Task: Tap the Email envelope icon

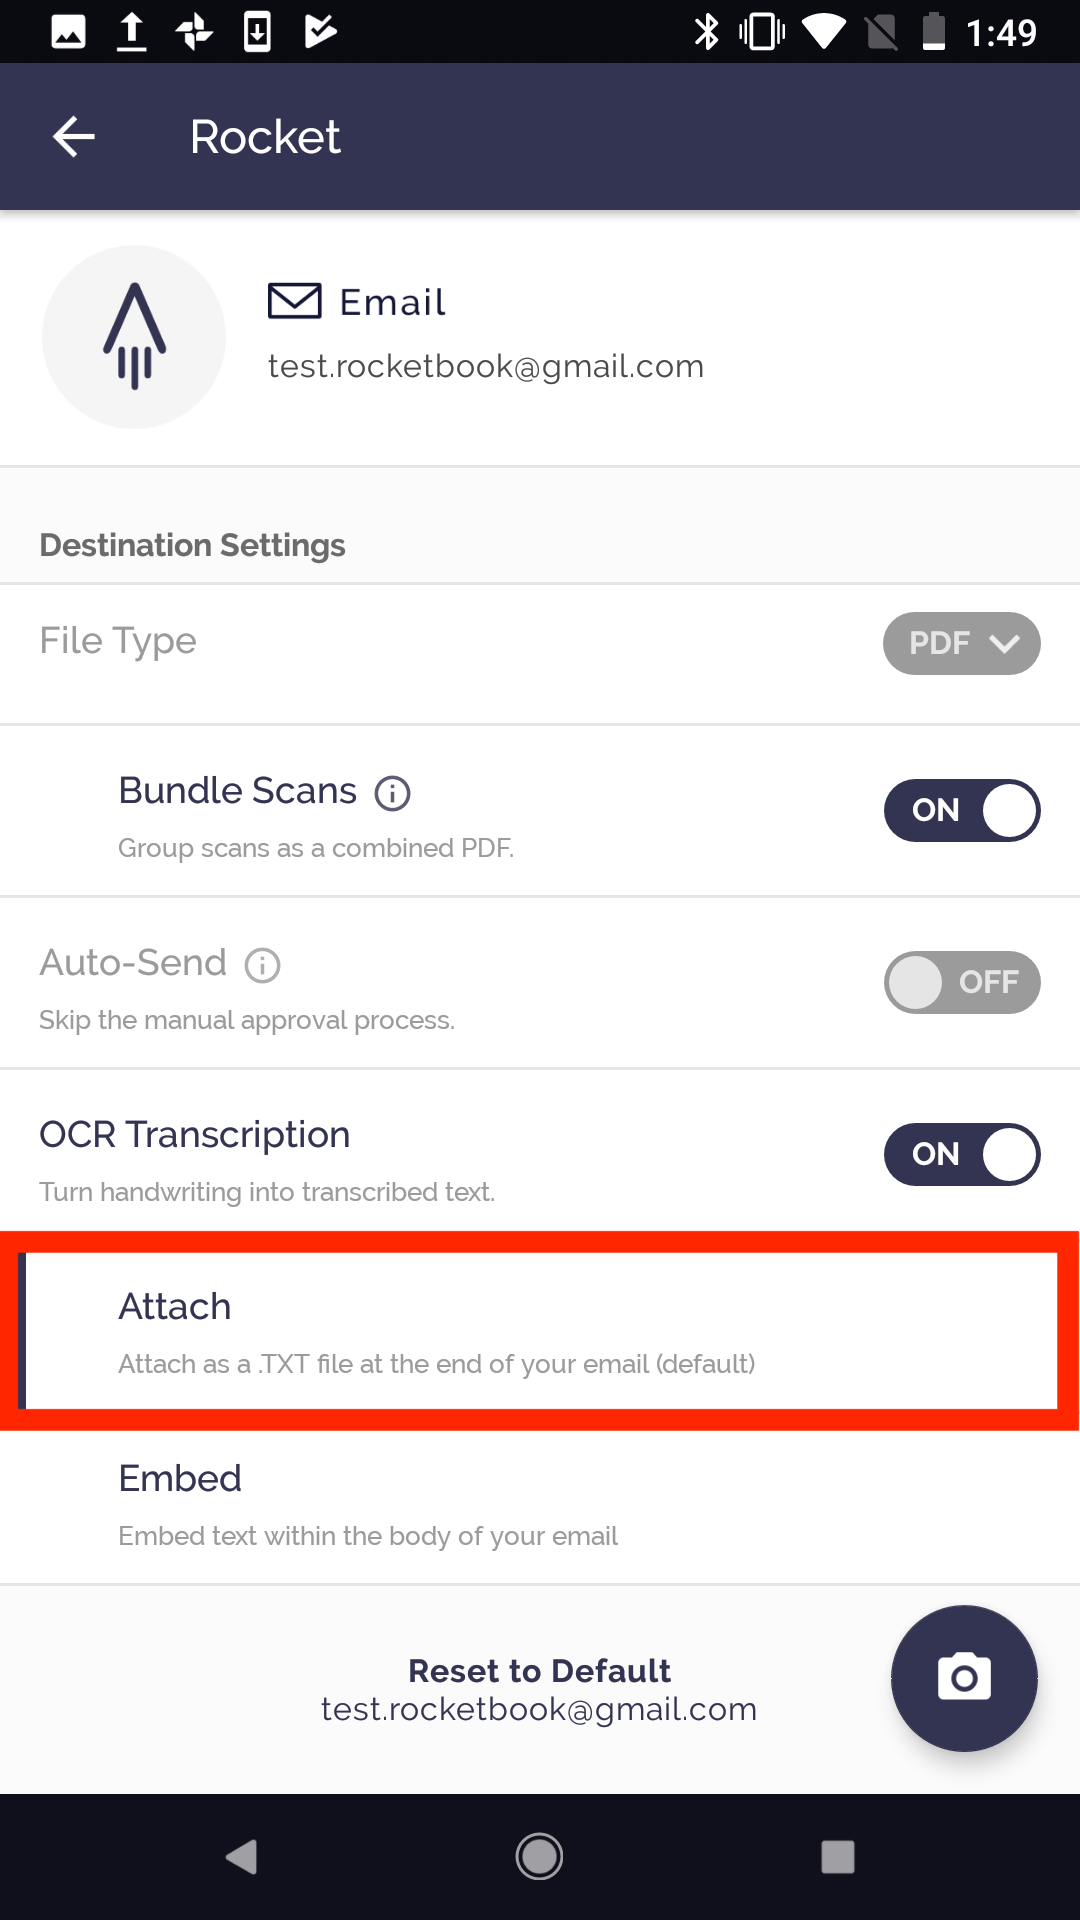Action: pyautogui.click(x=295, y=301)
